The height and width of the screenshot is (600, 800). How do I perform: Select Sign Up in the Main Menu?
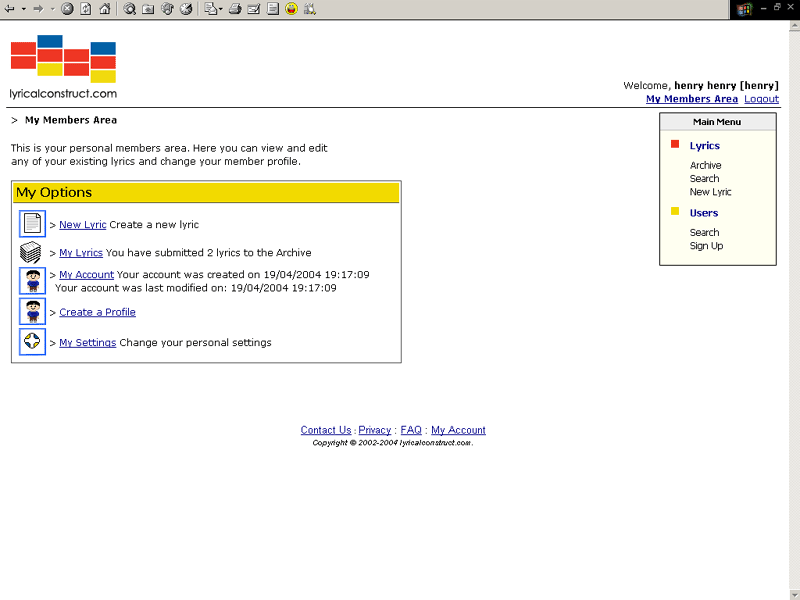706,246
